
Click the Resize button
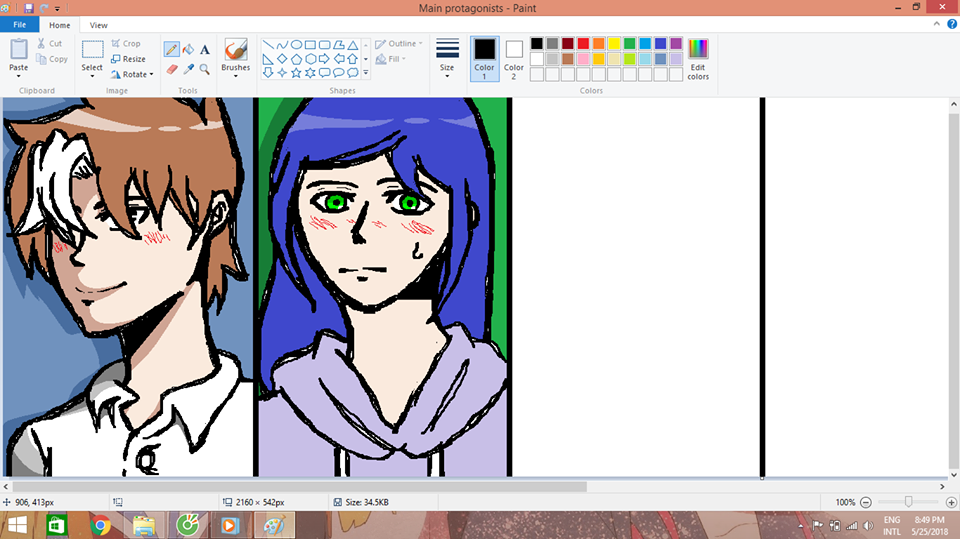pyautogui.click(x=128, y=59)
